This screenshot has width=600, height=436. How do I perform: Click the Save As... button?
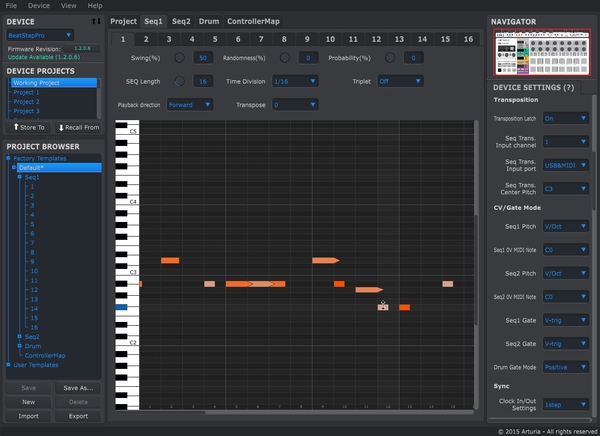[x=77, y=388]
